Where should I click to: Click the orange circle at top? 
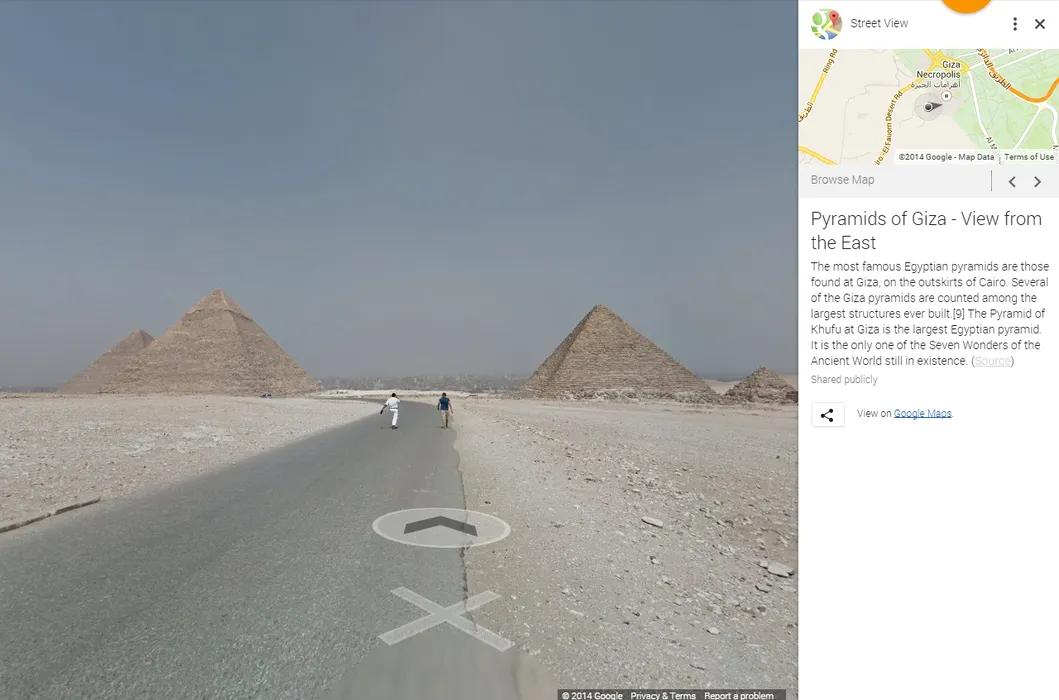pos(966,4)
